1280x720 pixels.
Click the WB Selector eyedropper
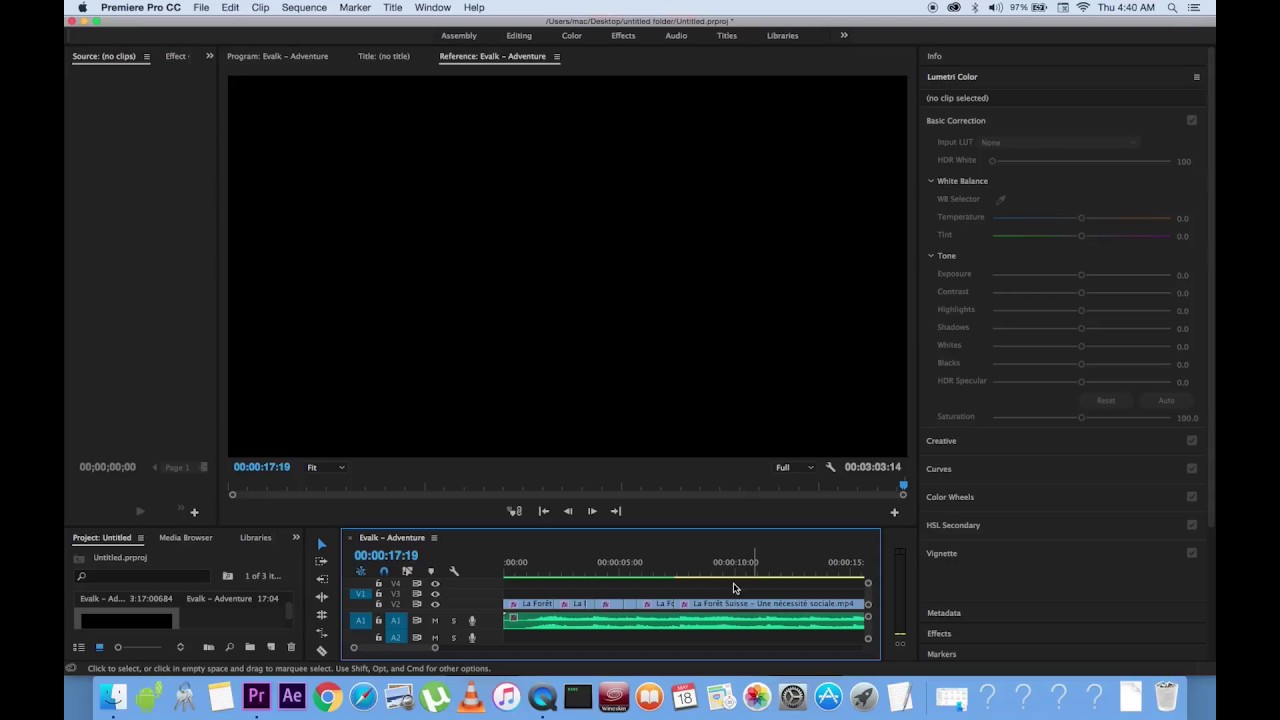point(1000,199)
